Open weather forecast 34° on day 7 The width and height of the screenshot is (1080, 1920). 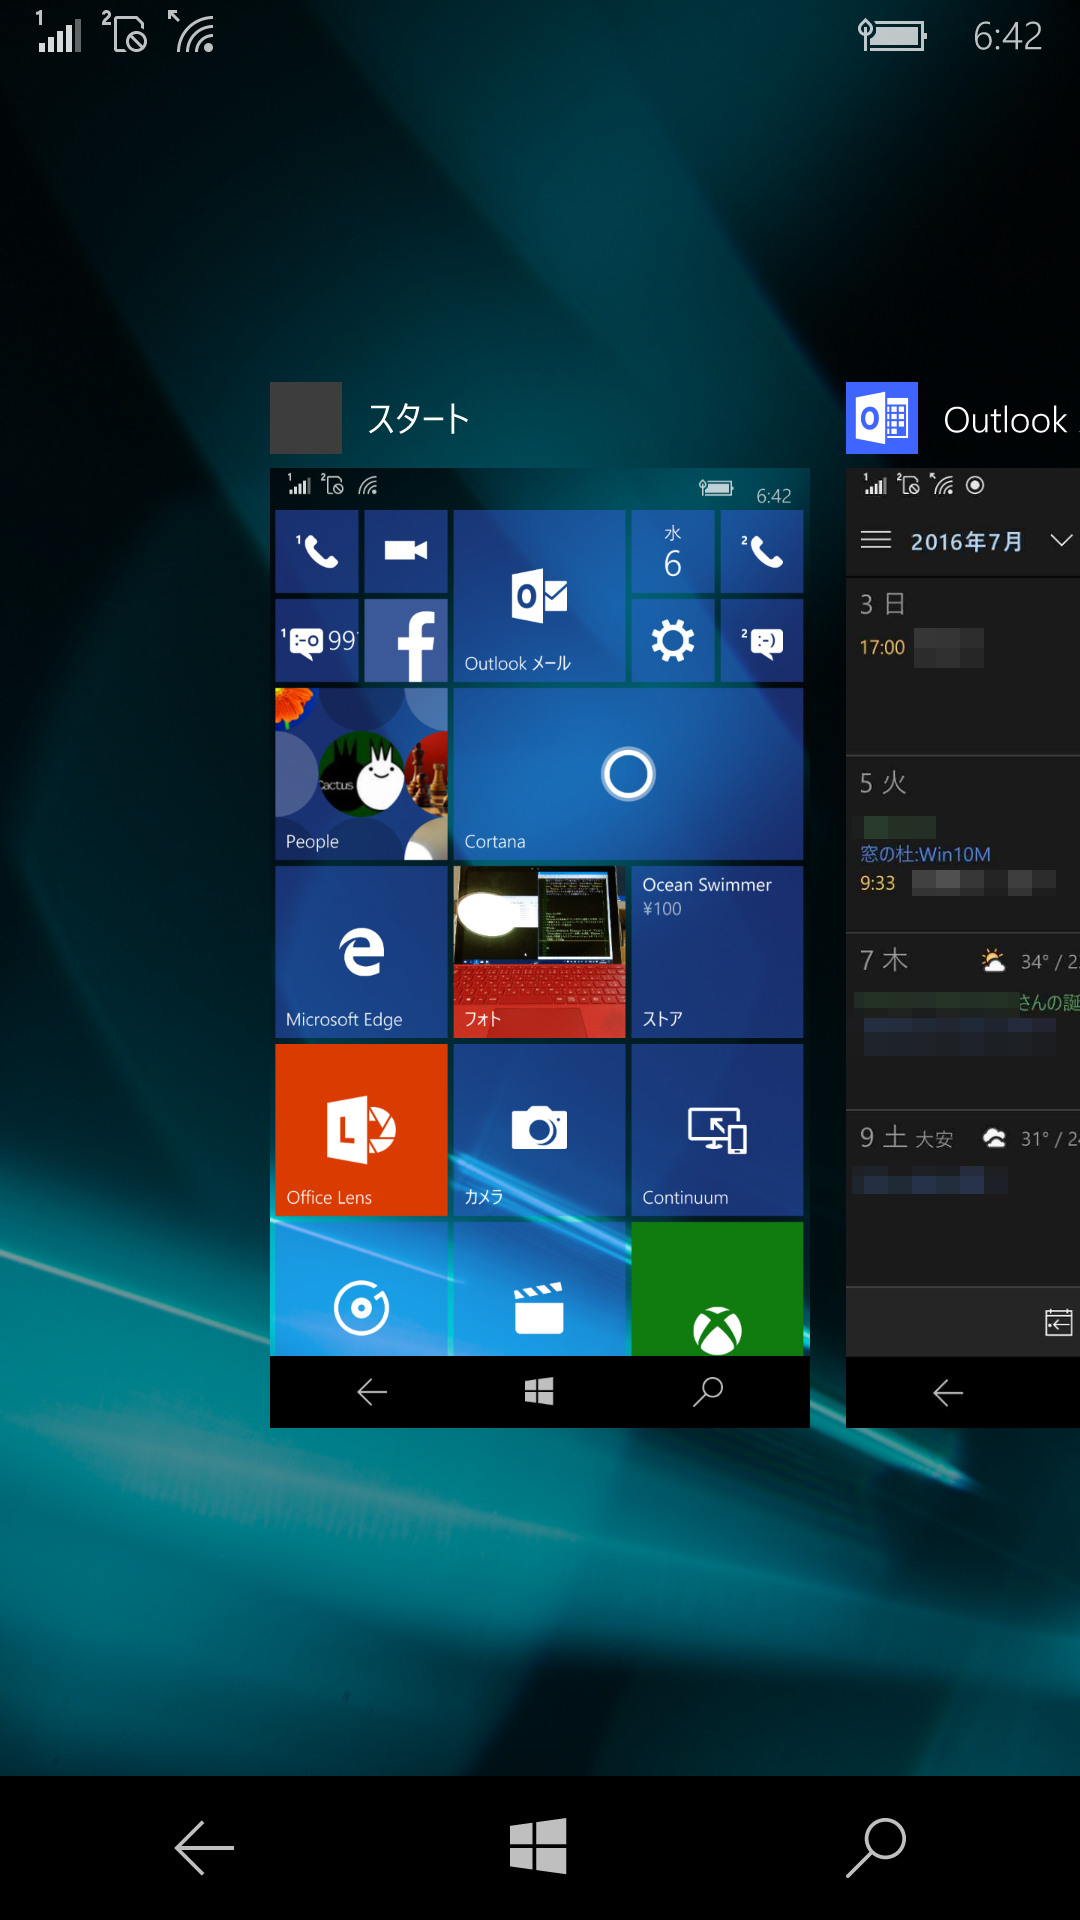[x=1030, y=961]
